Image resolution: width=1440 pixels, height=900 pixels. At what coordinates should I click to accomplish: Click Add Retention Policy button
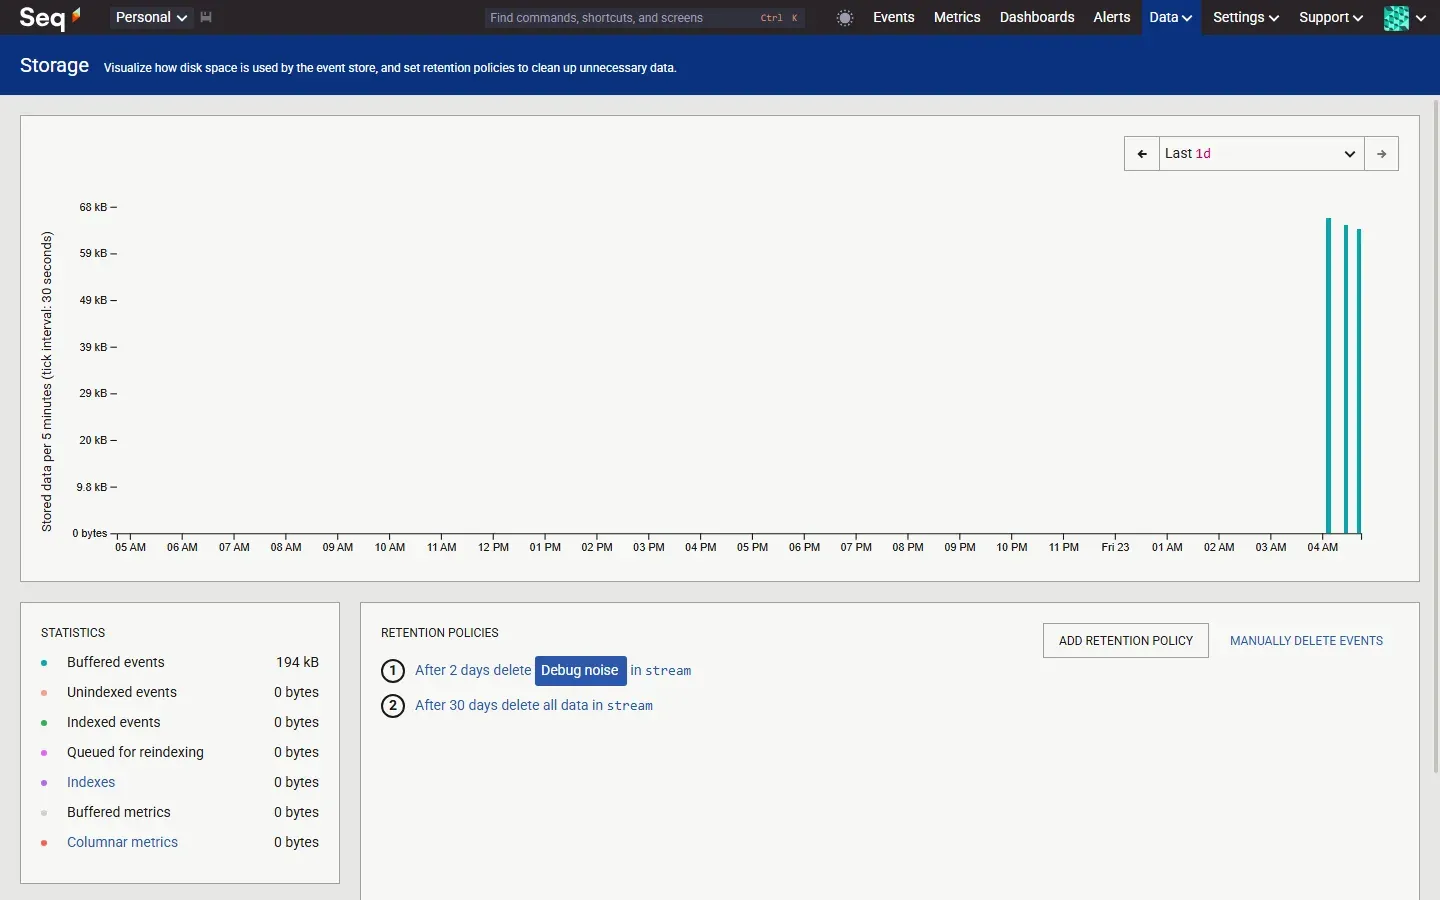pyautogui.click(x=1126, y=641)
